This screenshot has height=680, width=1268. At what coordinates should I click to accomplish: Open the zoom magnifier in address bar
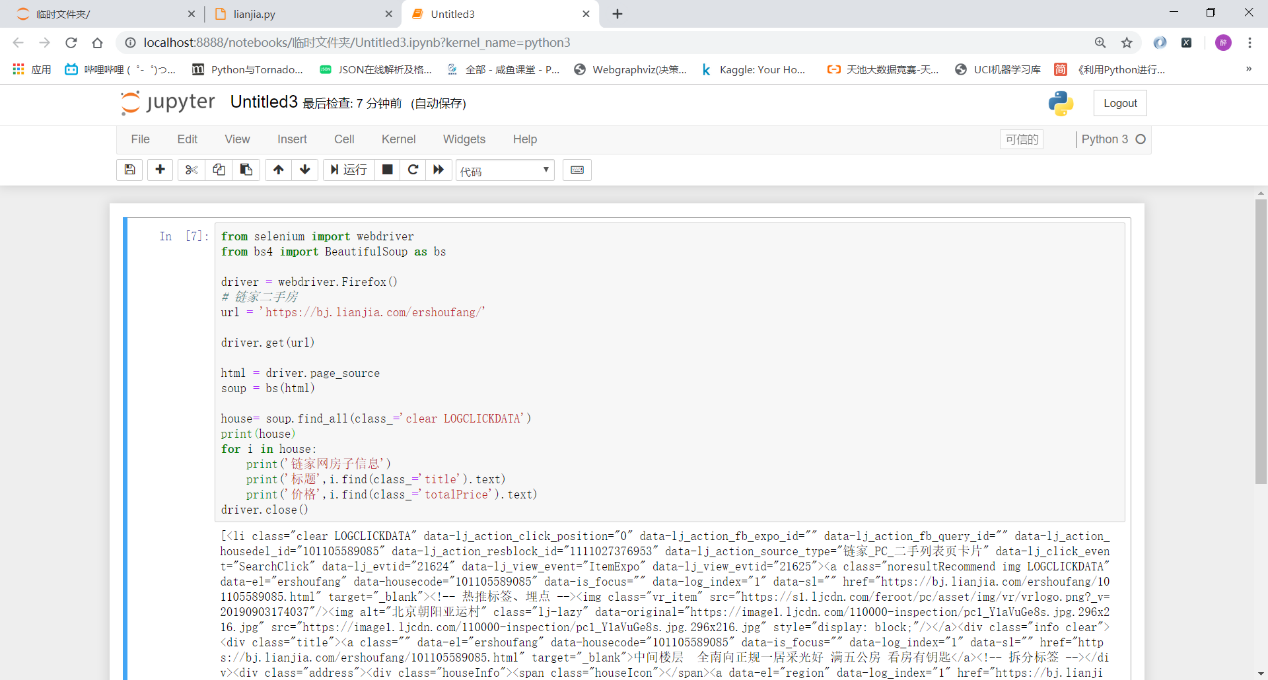(1100, 43)
